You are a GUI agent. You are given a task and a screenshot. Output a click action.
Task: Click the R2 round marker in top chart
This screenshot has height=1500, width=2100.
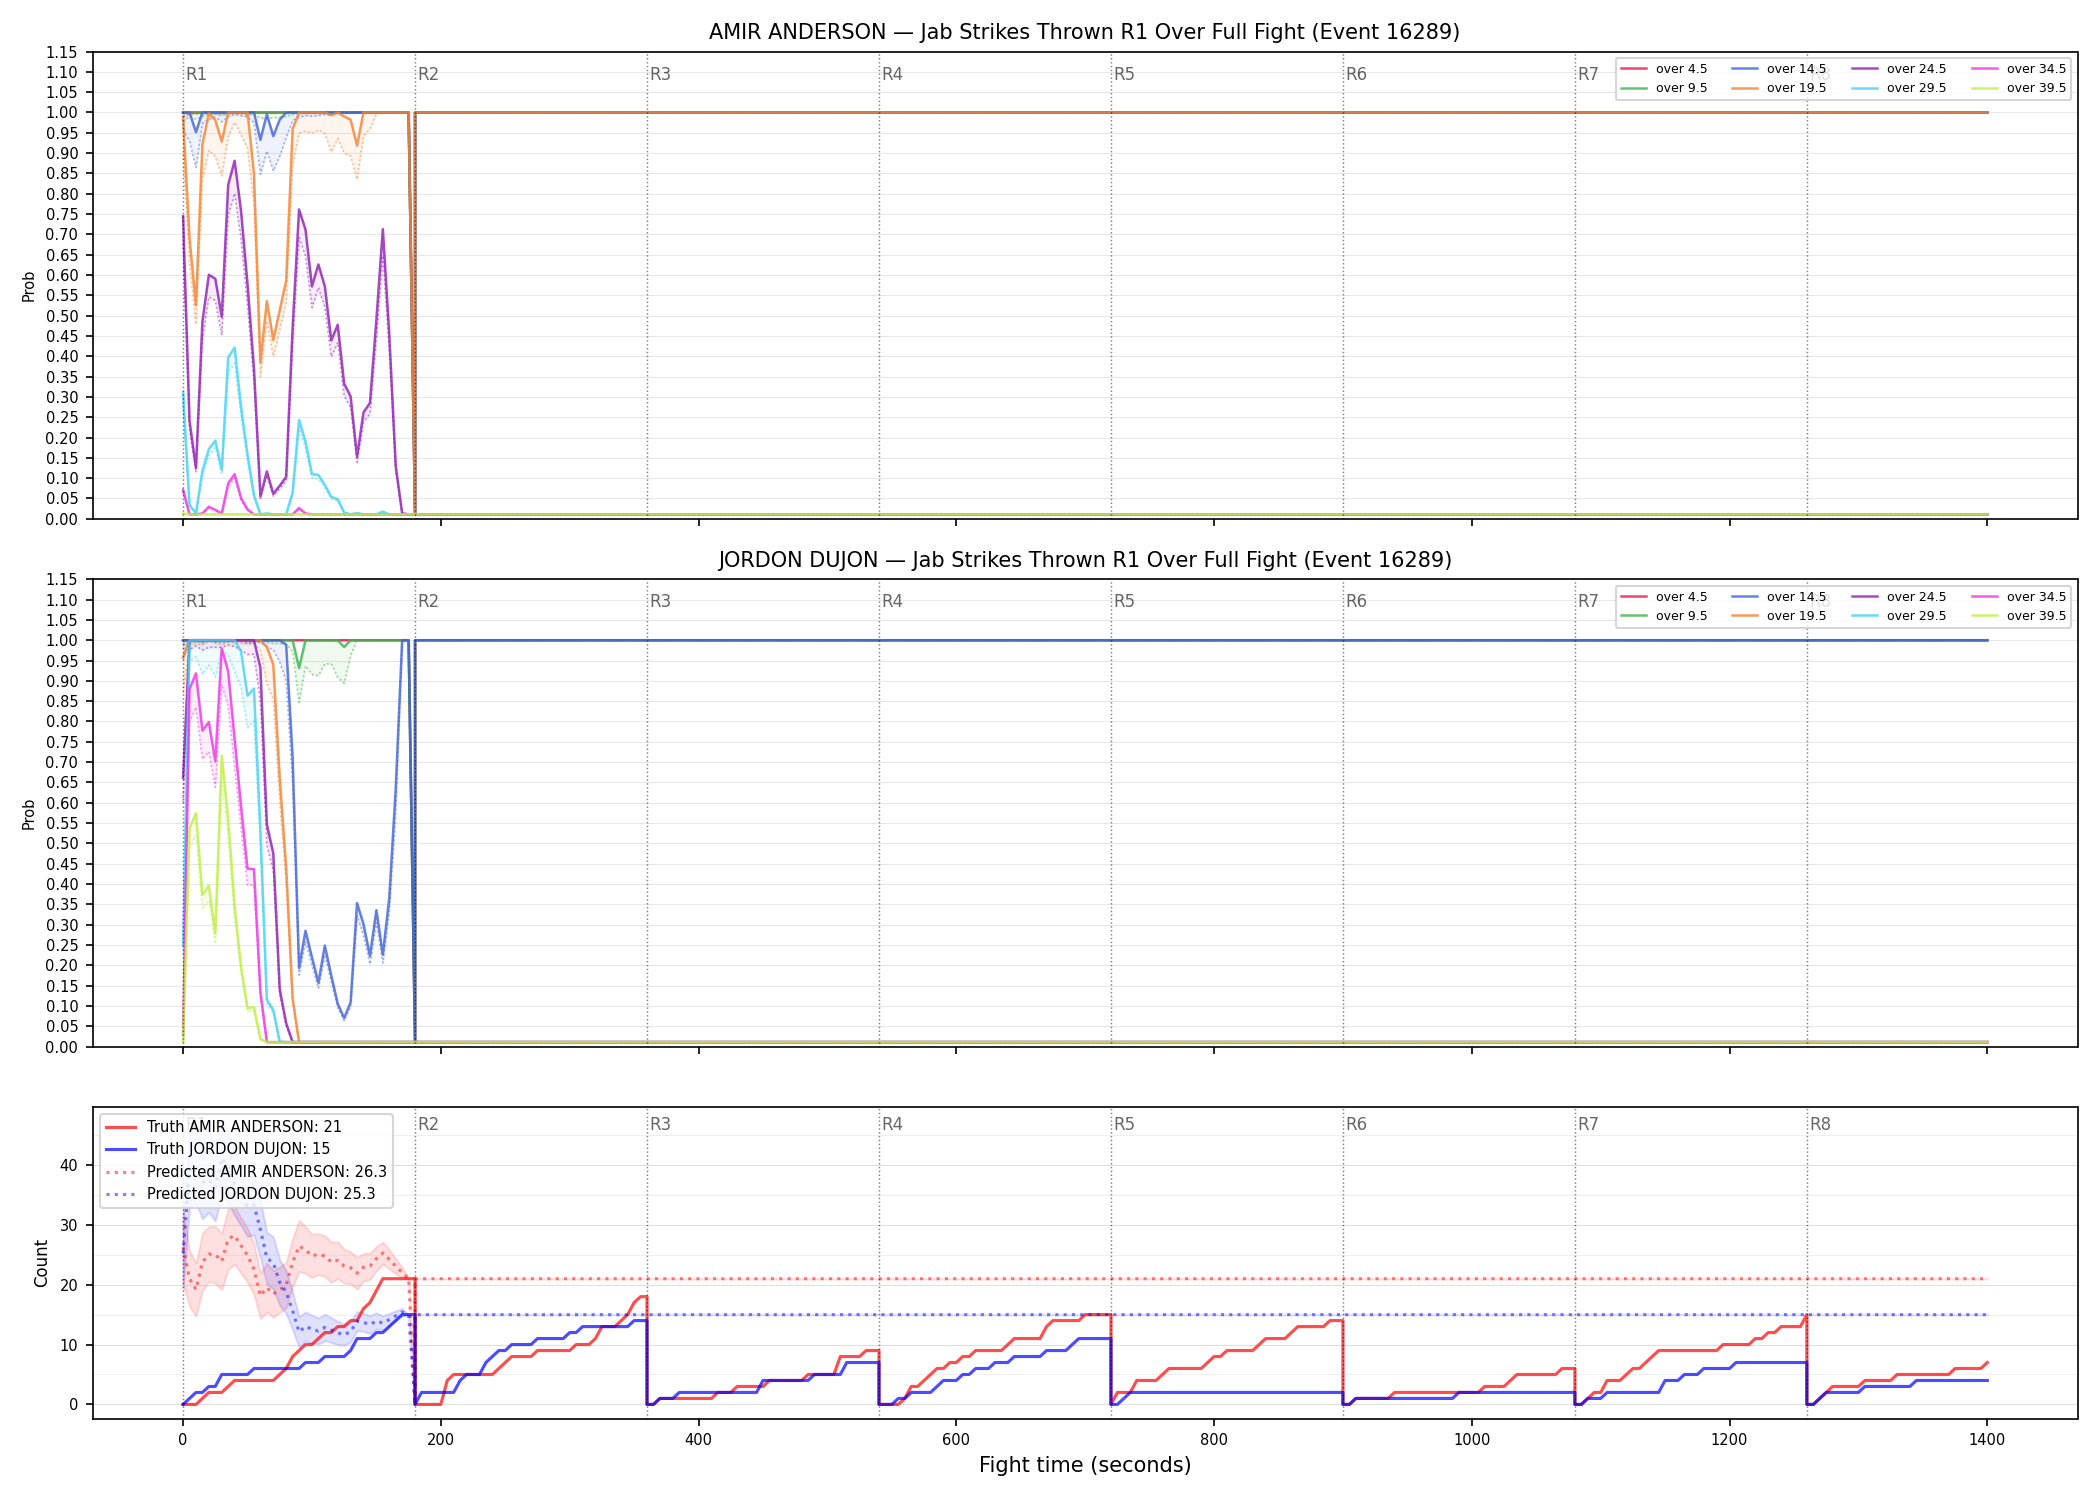(428, 74)
